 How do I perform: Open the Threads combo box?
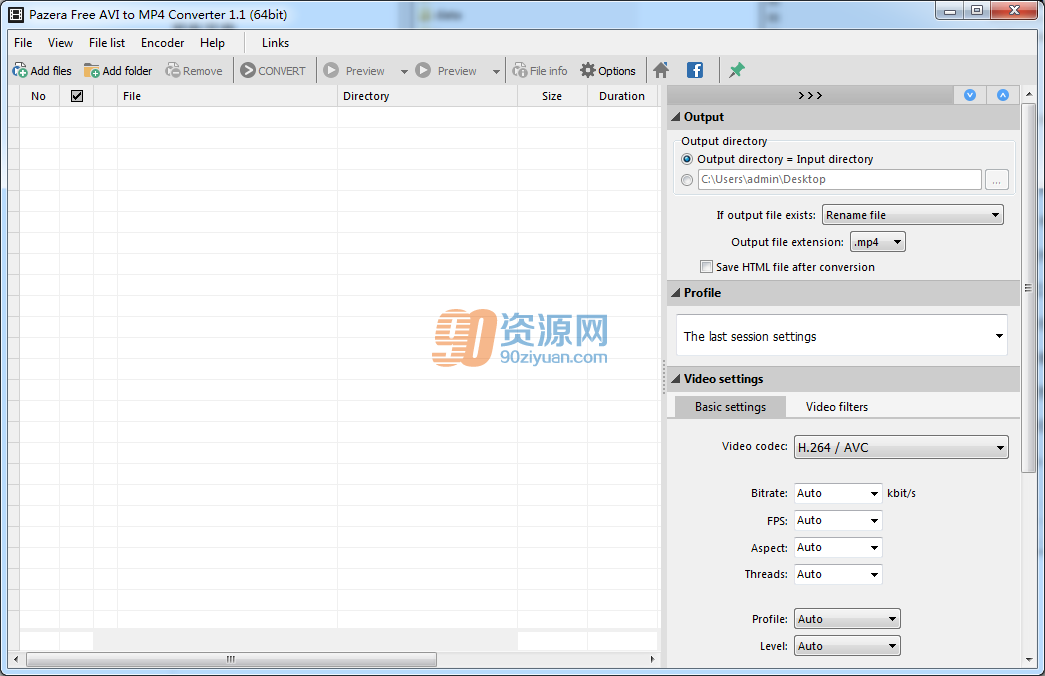point(838,574)
